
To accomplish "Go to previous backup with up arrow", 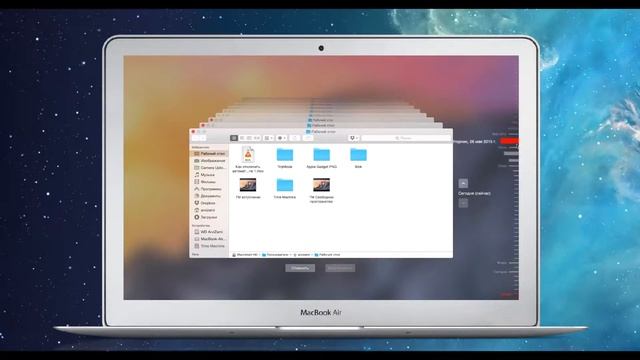I will (463, 183).
